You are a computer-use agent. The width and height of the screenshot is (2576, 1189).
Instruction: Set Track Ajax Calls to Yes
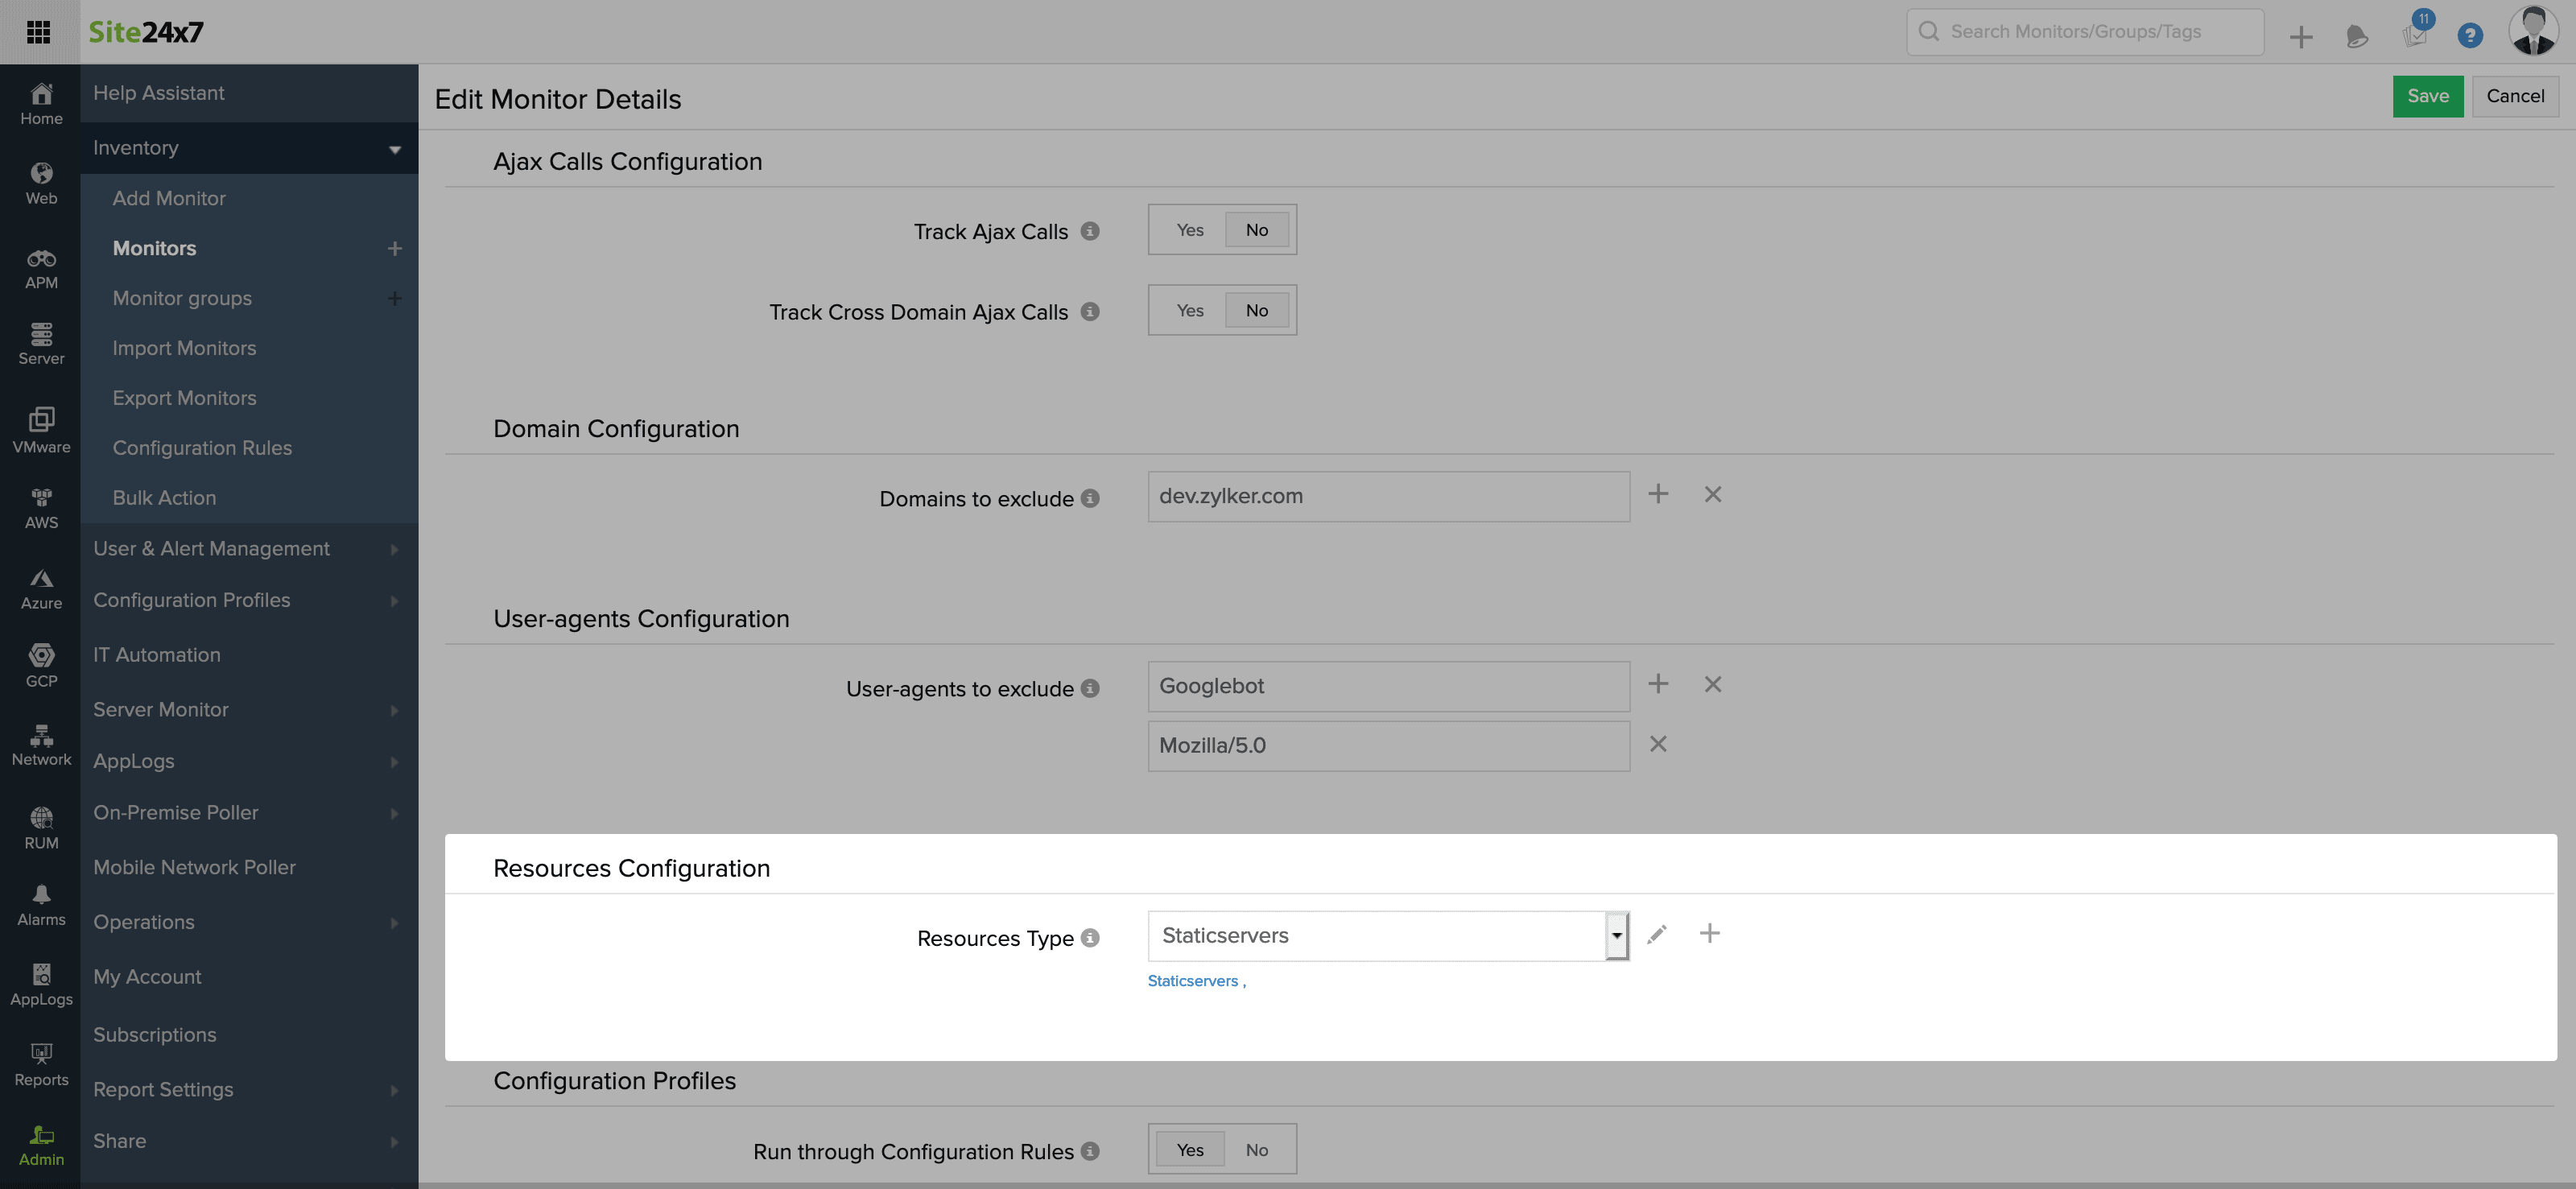coord(1190,230)
